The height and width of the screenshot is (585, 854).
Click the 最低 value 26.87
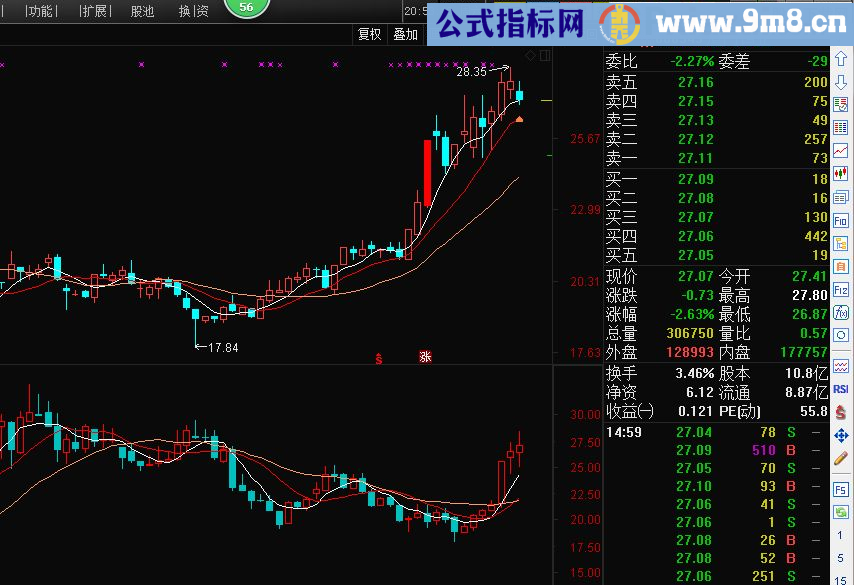pyautogui.click(x=810, y=314)
